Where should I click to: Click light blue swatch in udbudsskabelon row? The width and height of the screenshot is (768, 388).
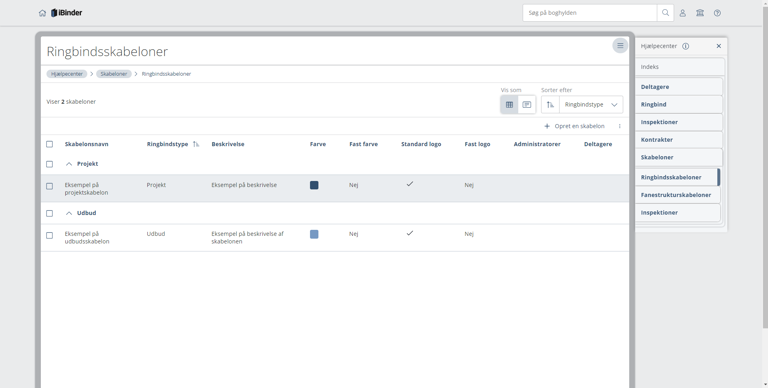[x=314, y=234]
